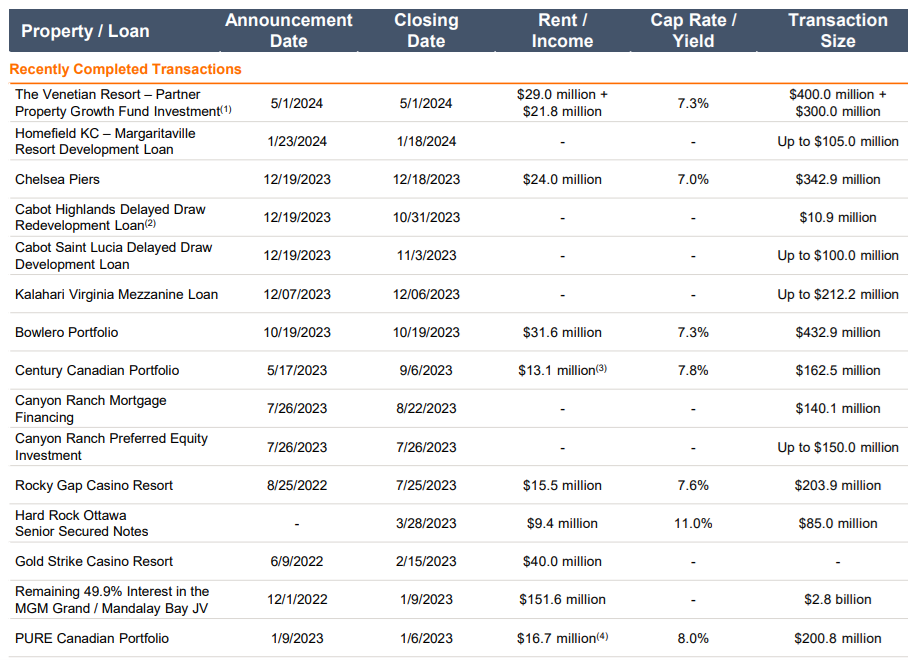Screen dimensions: 908x660
Task: Click closing date '7/25/2023'
Action: click(x=426, y=485)
